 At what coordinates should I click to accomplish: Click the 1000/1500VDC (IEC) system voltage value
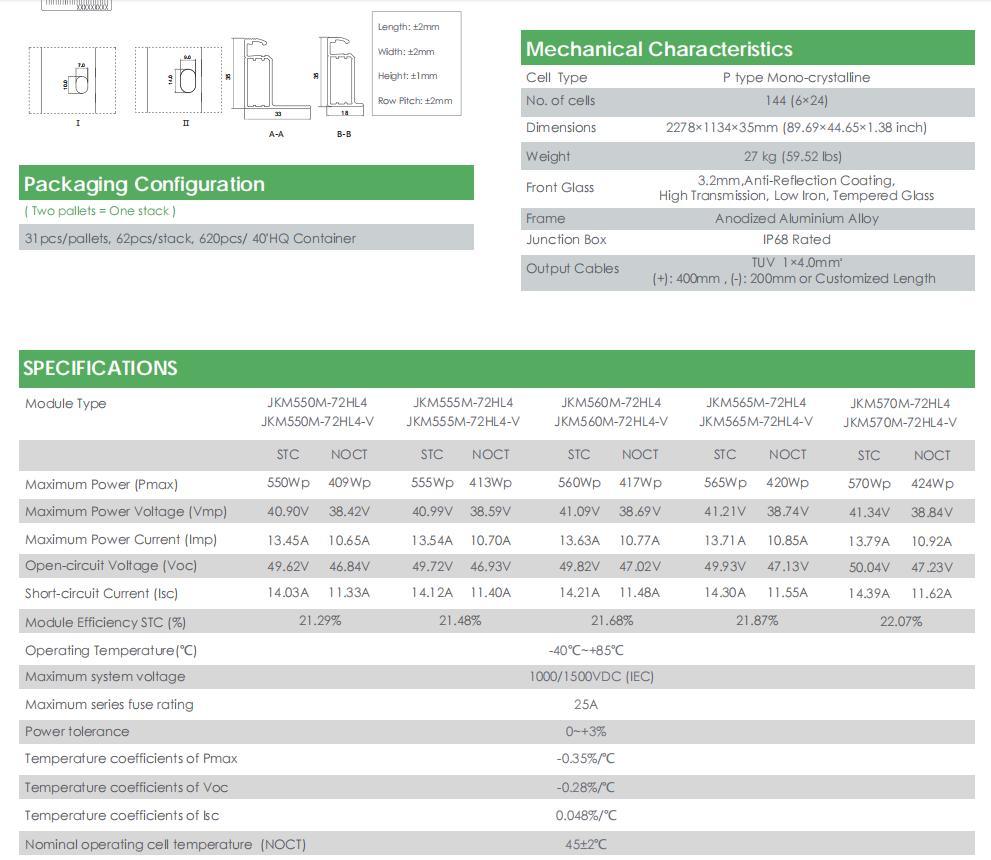[x=591, y=677]
